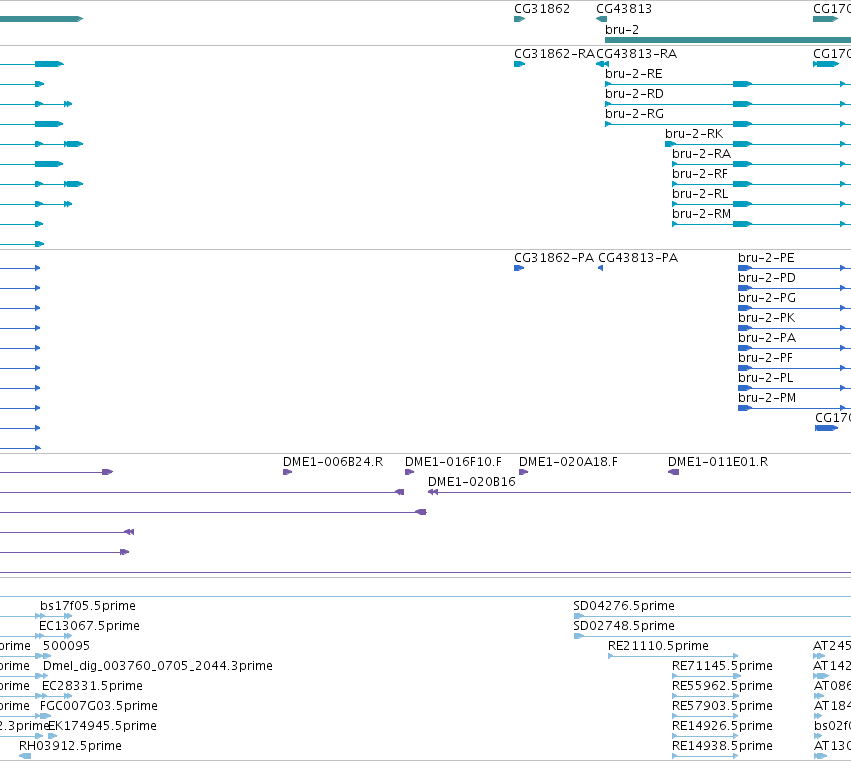Click the DME1-016F10.F clone label
This screenshot has height=761, width=851.
point(453,462)
